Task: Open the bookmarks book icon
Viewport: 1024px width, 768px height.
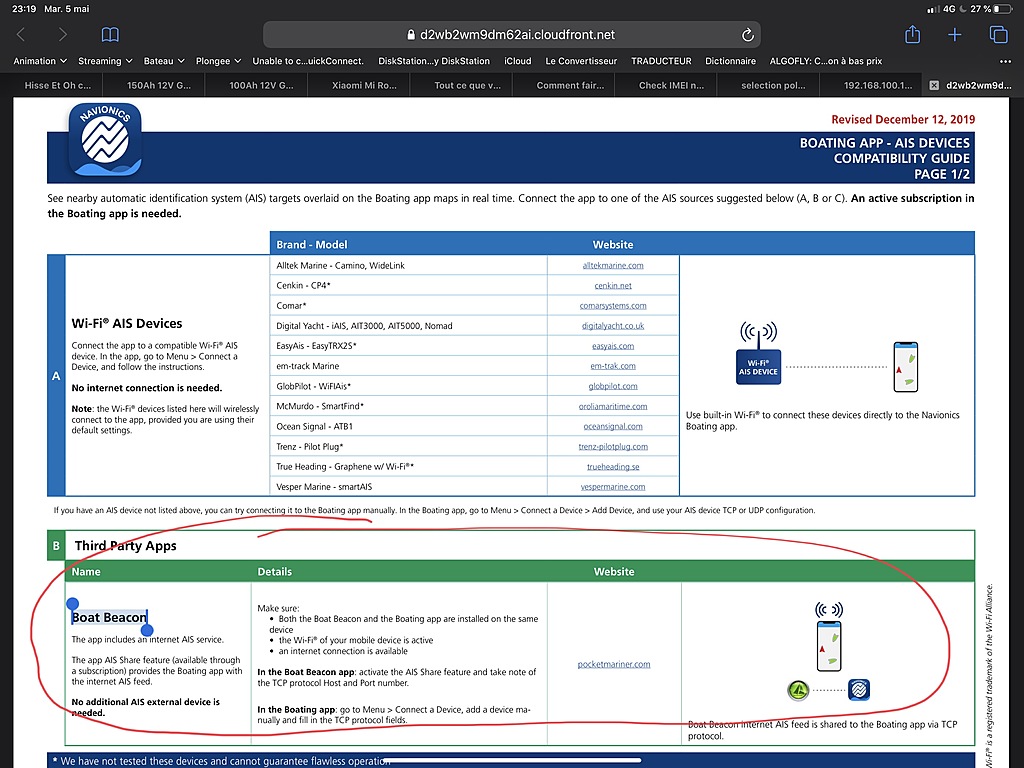Action: tap(110, 35)
